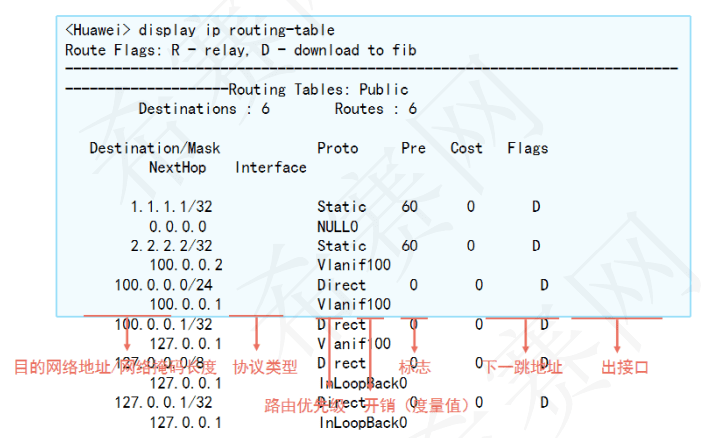Click the NULL0 interface entry
Viewport: 718px width, 438px height.
[x=338, y=226]
